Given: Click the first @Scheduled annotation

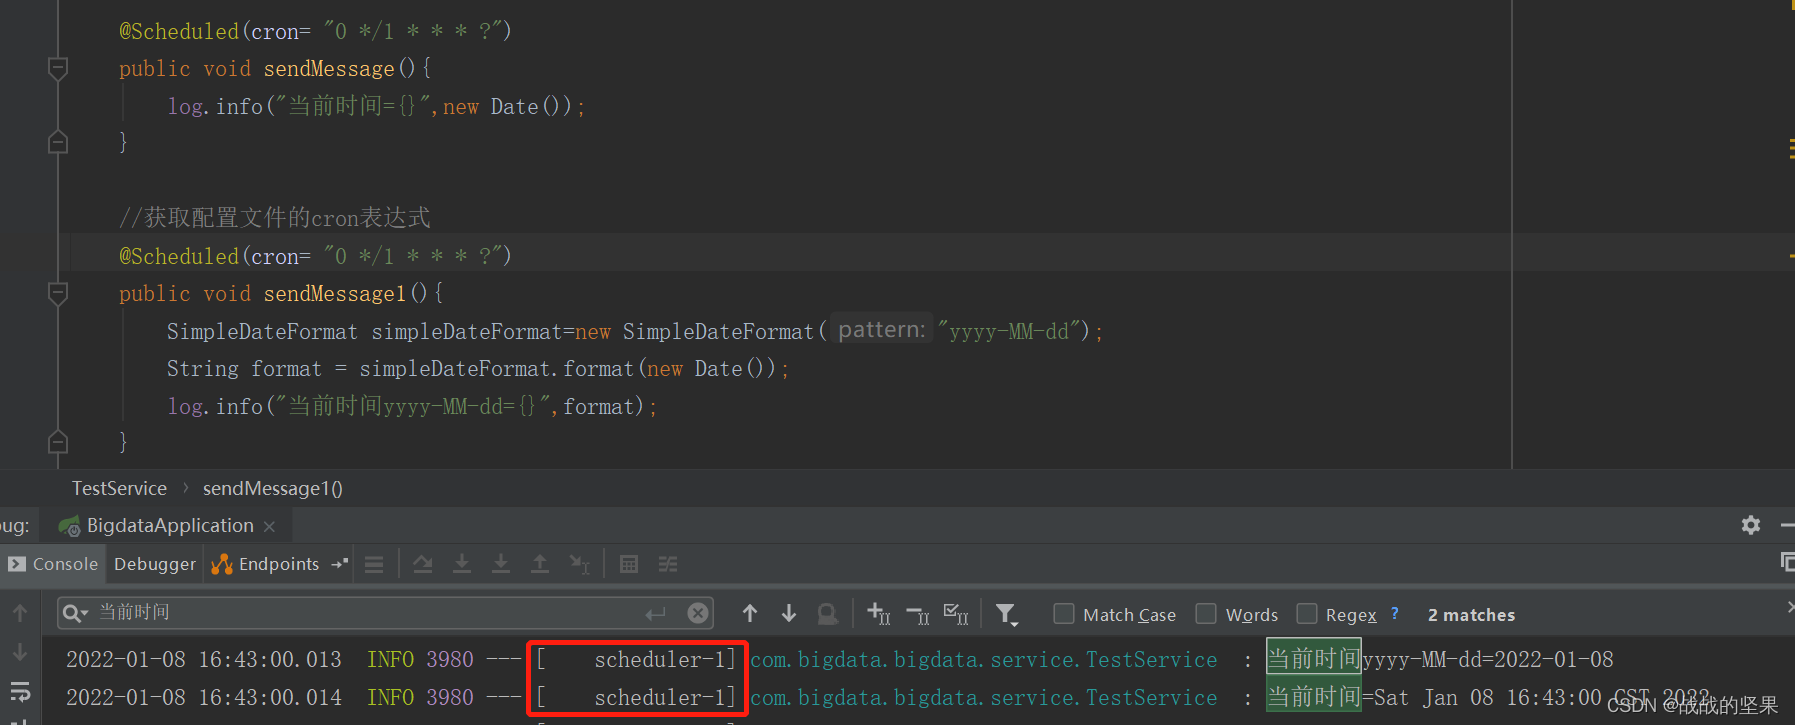Looking at the screenshot, I should (179, 31).
